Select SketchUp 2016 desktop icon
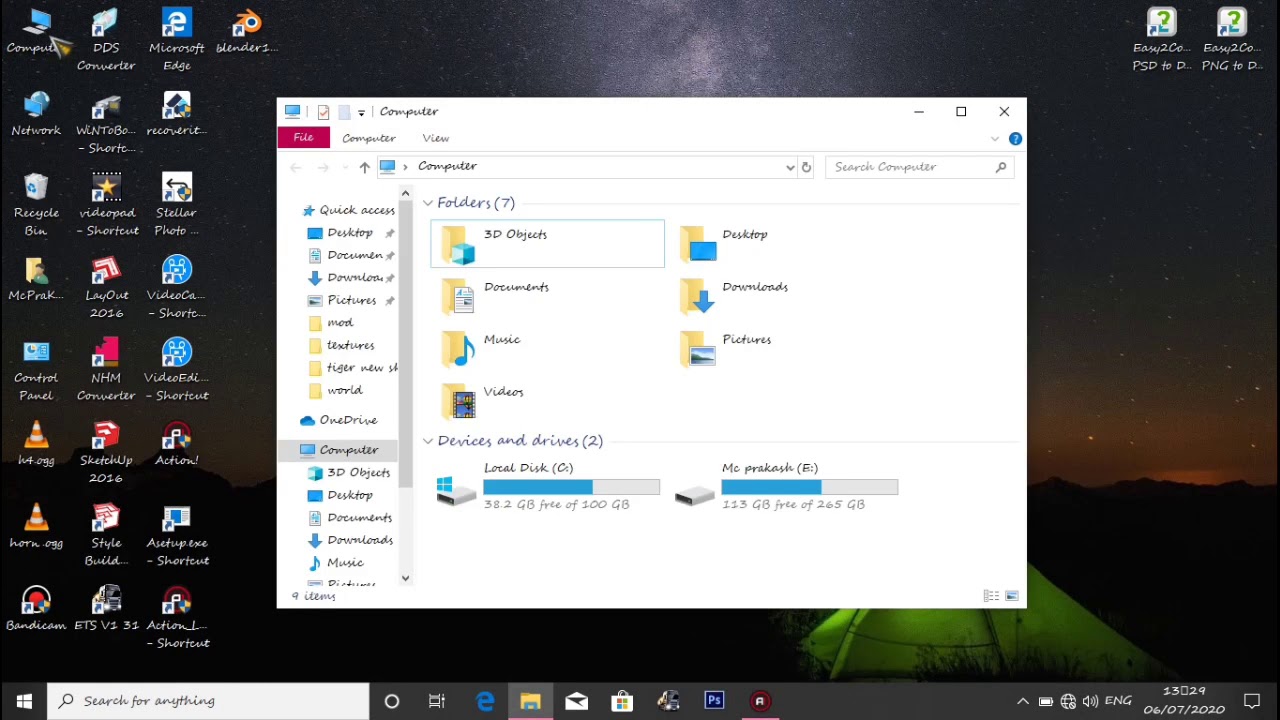This screenshot has height=720, width=1280. tap(106, 453)
